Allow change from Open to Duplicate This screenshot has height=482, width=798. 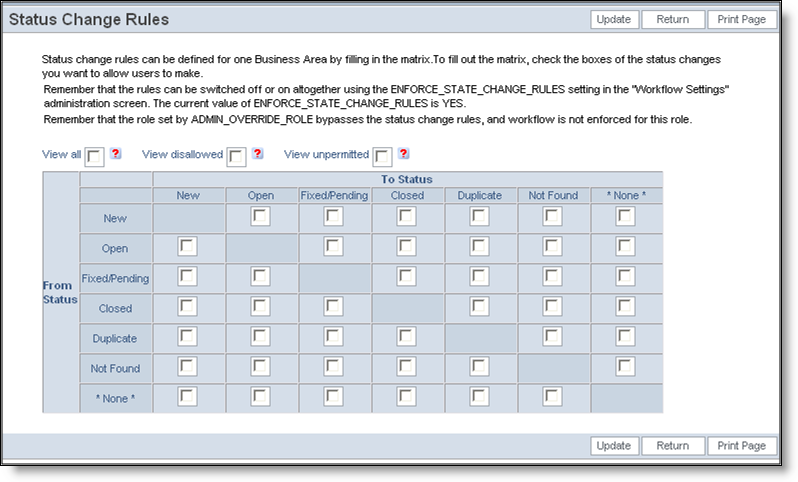pyautogui.click(x=479, y=246)
